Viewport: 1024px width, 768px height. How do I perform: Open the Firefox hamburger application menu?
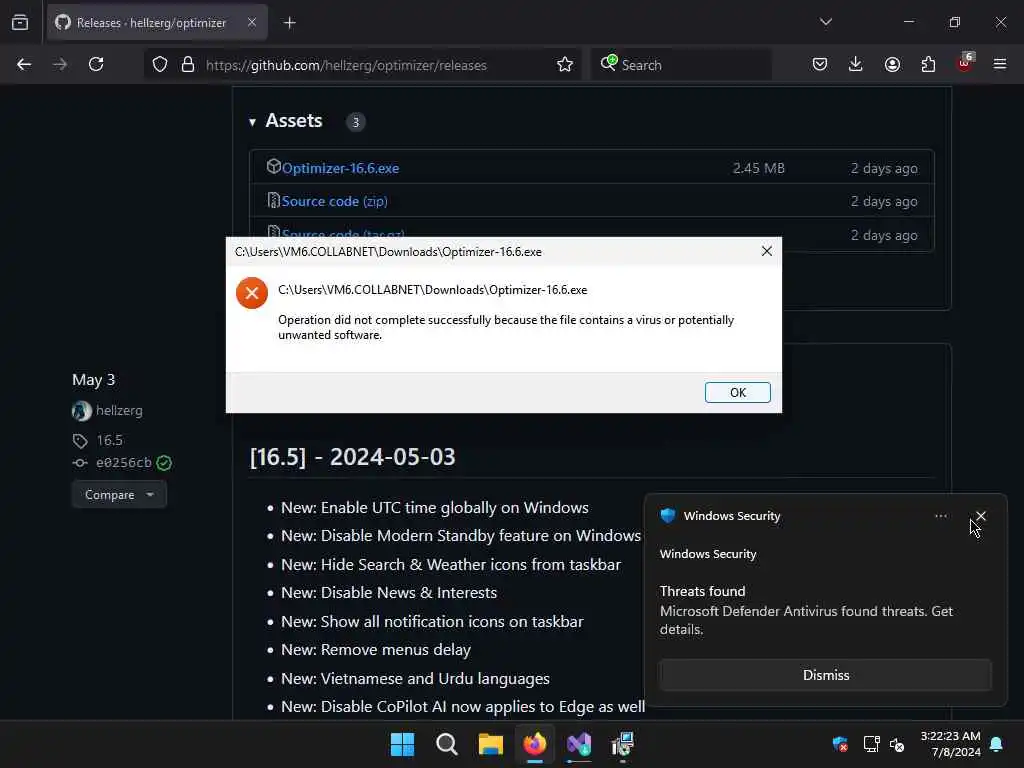(x=1000, y=64)
